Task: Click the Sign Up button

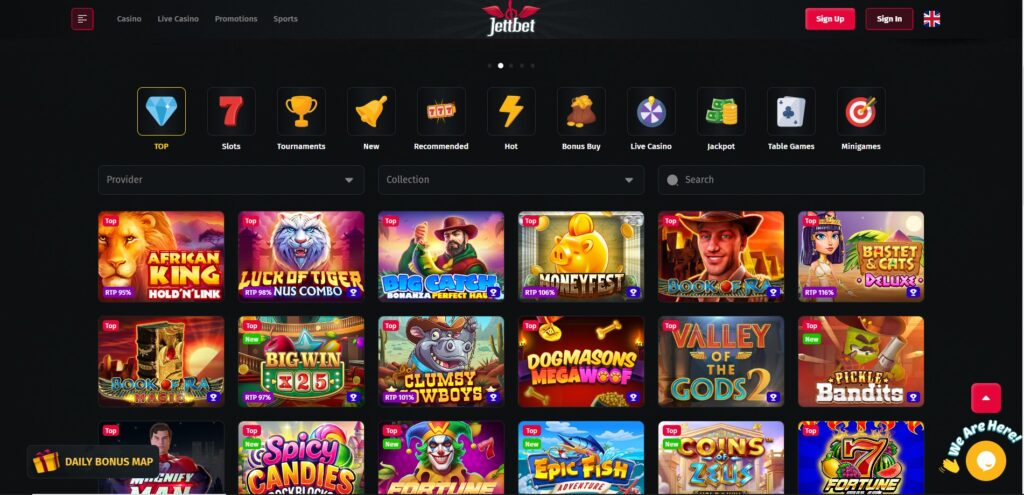Action: coord(830,19)
